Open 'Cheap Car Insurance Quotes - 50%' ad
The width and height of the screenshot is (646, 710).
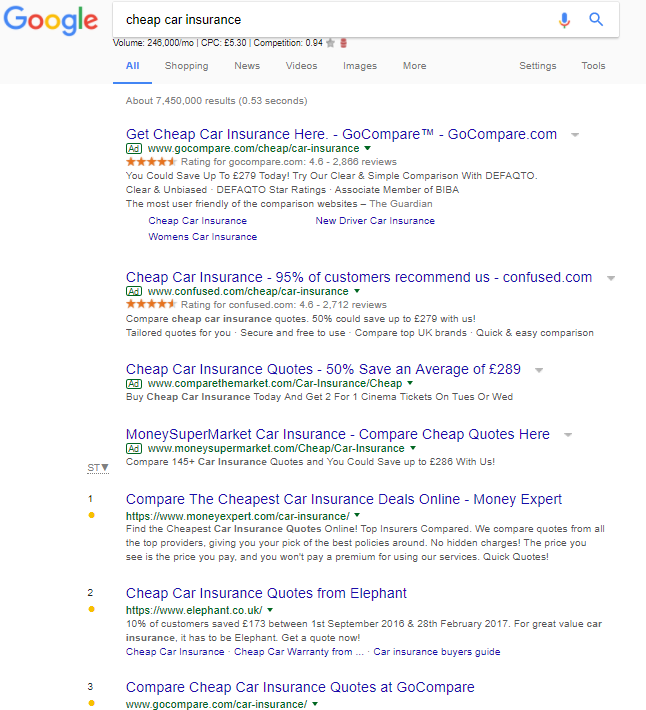click(323, 369)
